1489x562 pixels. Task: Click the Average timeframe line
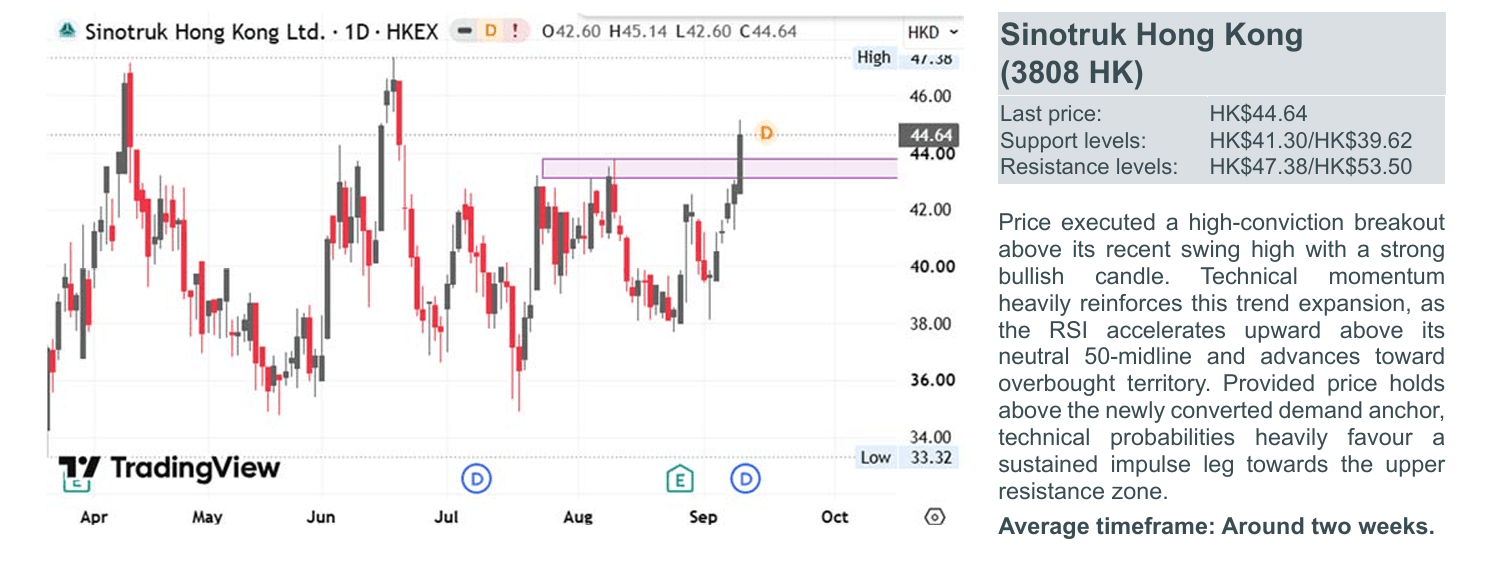click(x=1216, y=526)
